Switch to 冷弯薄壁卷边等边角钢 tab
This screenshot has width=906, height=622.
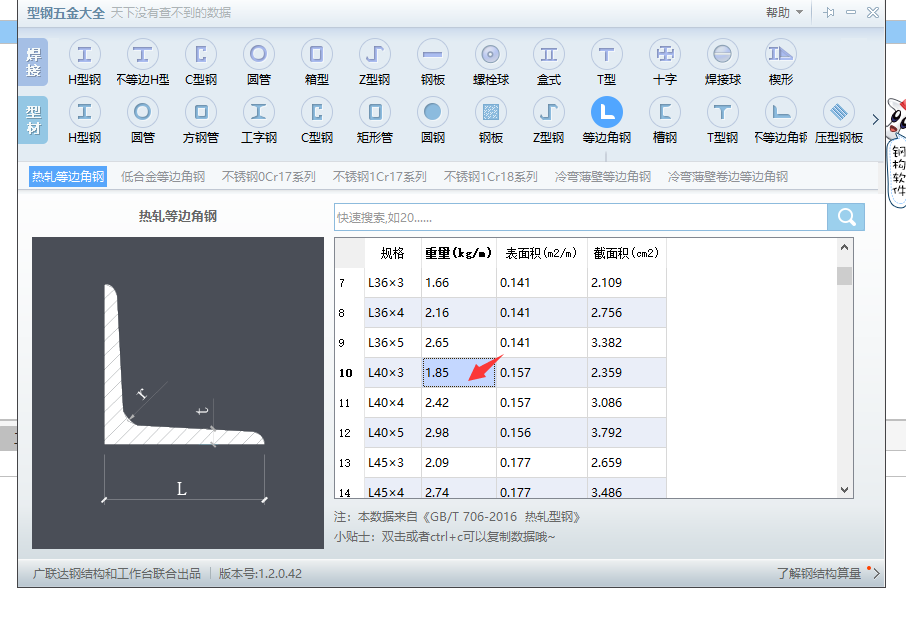(728, 176)
